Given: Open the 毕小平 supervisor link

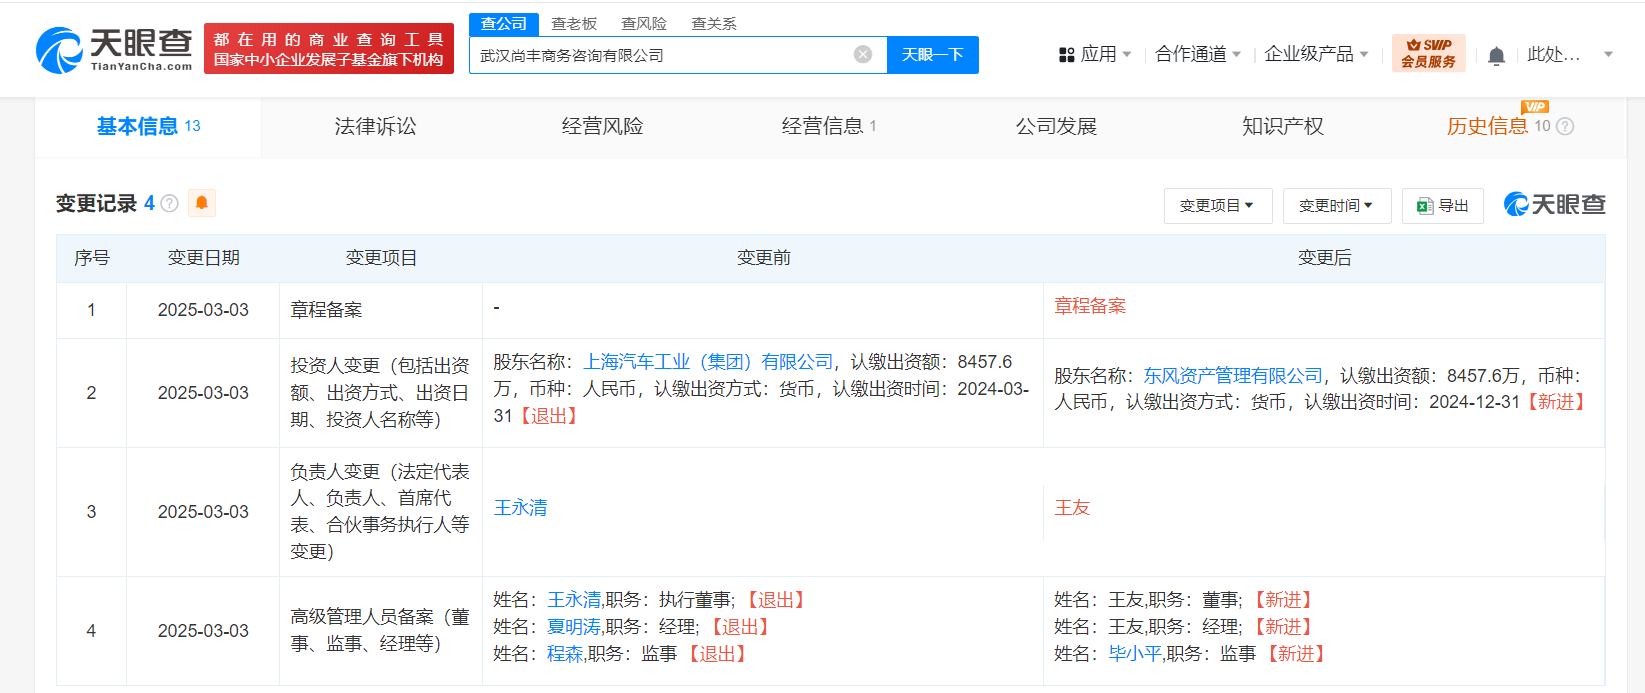Looking at the screenshot, I should pos(1135,654).
